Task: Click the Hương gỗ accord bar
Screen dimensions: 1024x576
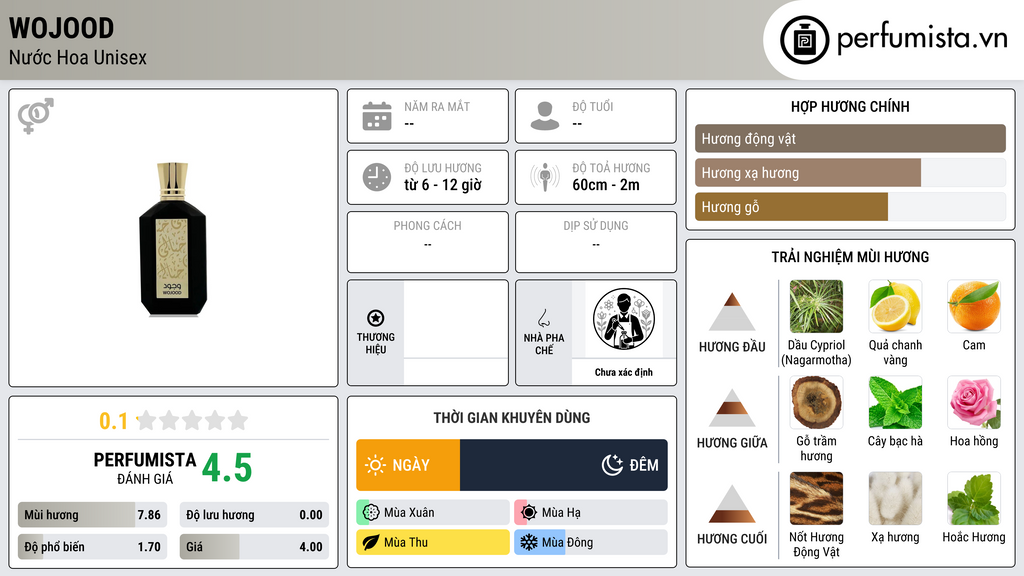Action: click(850, 207)
